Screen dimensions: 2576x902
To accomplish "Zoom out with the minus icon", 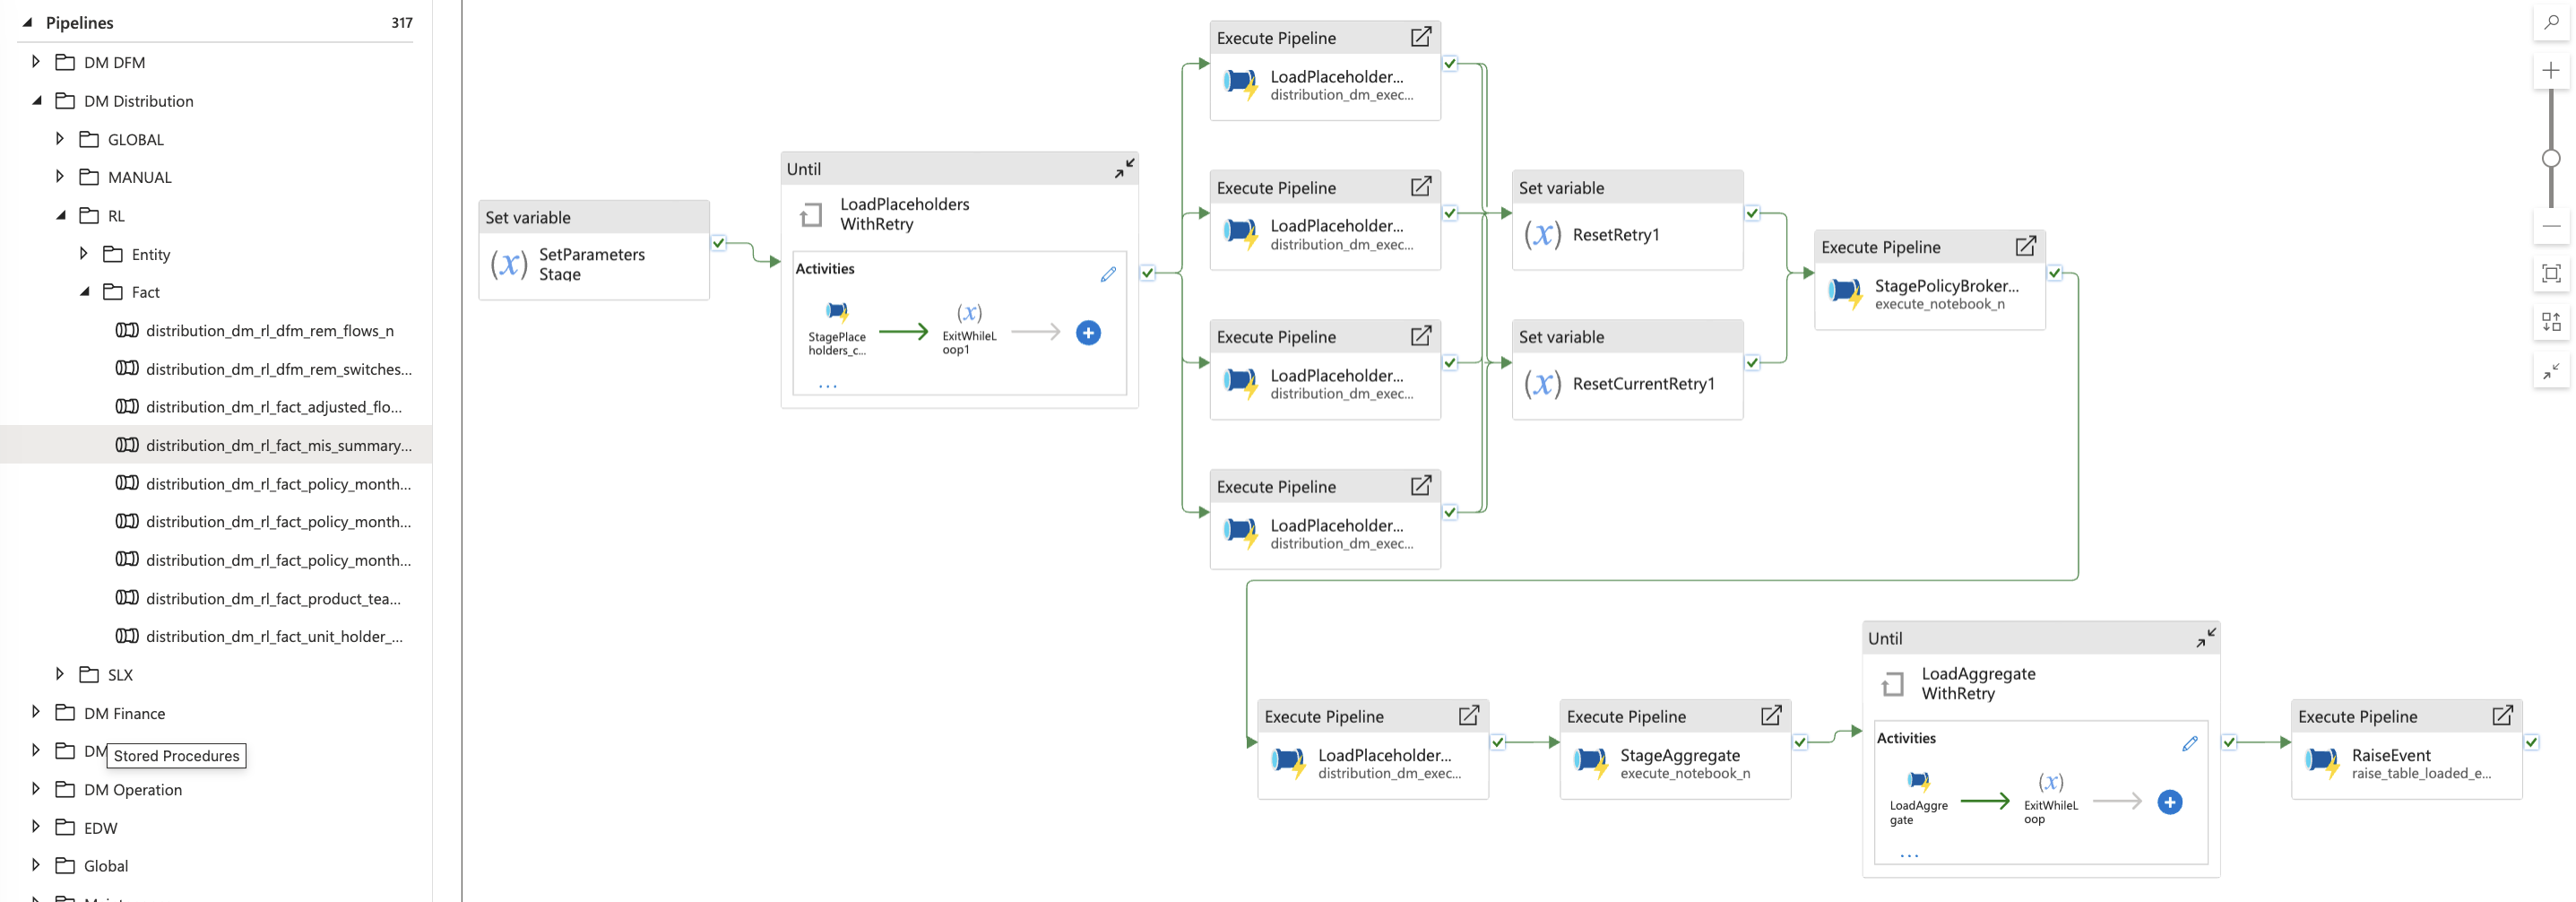I will (x=2551, y=226).
